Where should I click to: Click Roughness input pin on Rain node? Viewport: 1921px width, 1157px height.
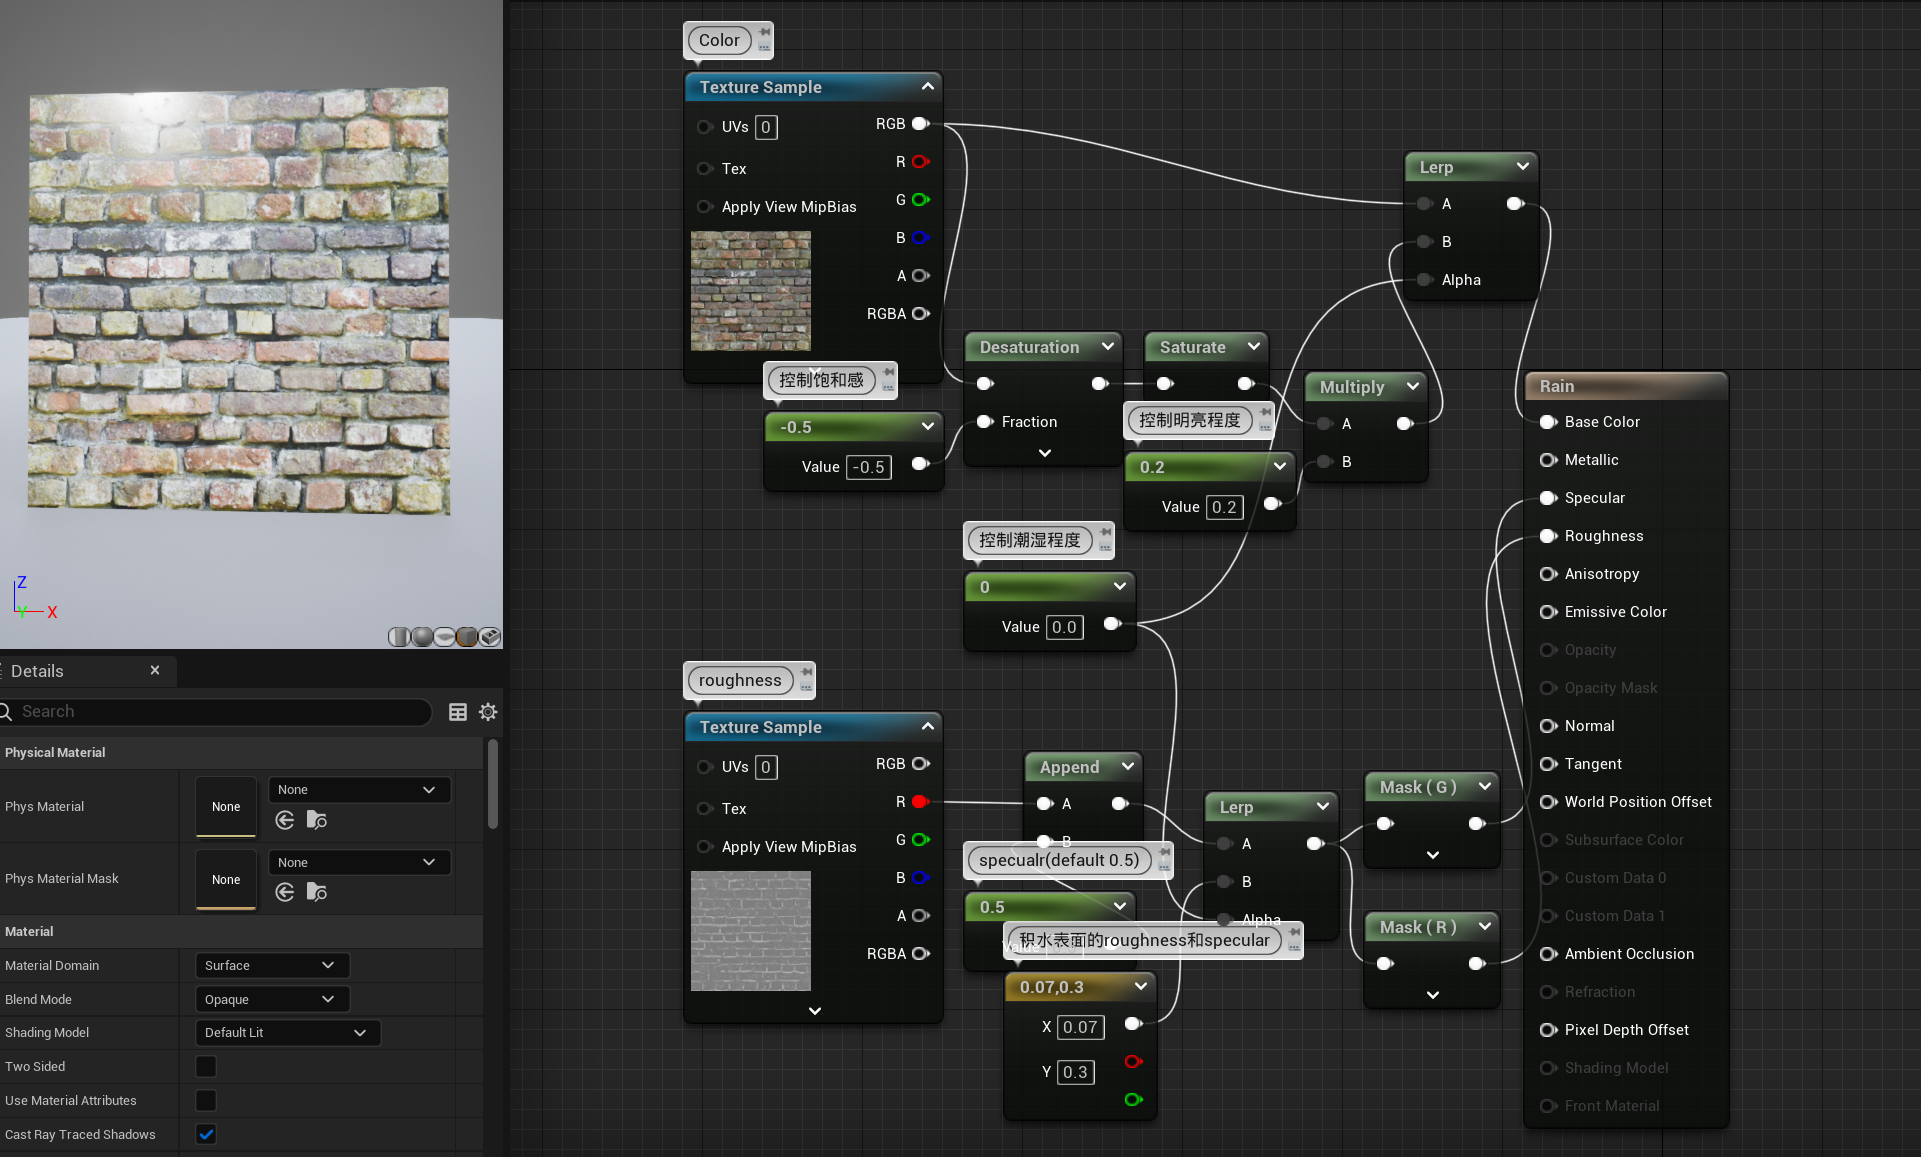1548,536
